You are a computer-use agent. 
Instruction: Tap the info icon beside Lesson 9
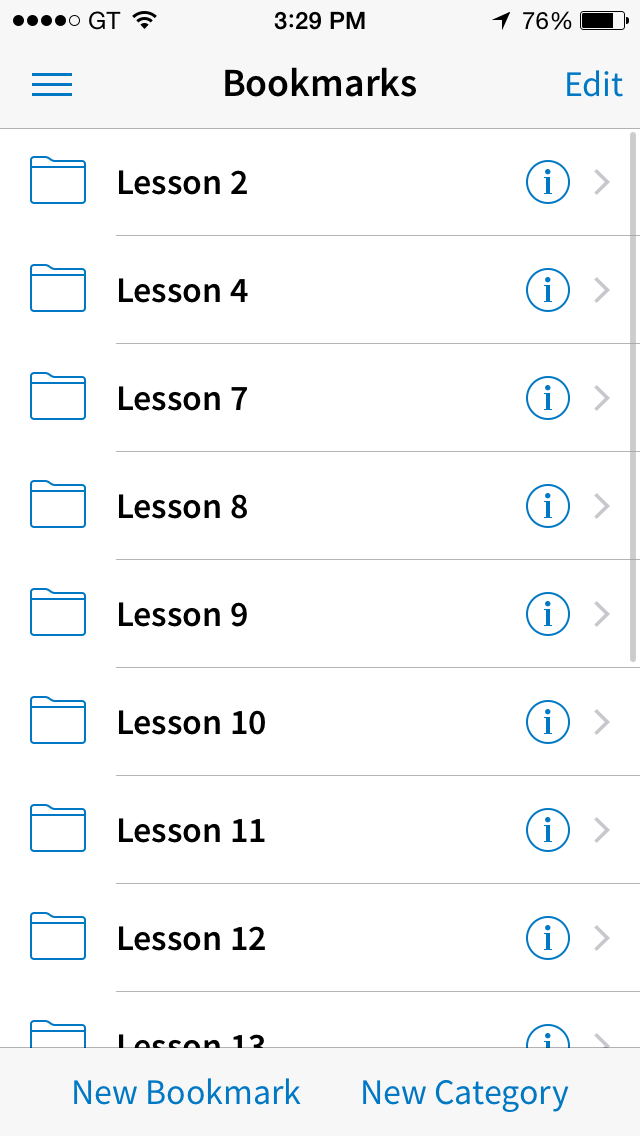coord(547,614)
